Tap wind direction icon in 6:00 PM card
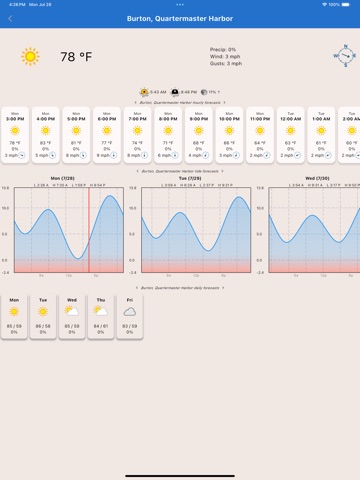Image resolution: width=360 pixels, height=480 pixels. 114,155
